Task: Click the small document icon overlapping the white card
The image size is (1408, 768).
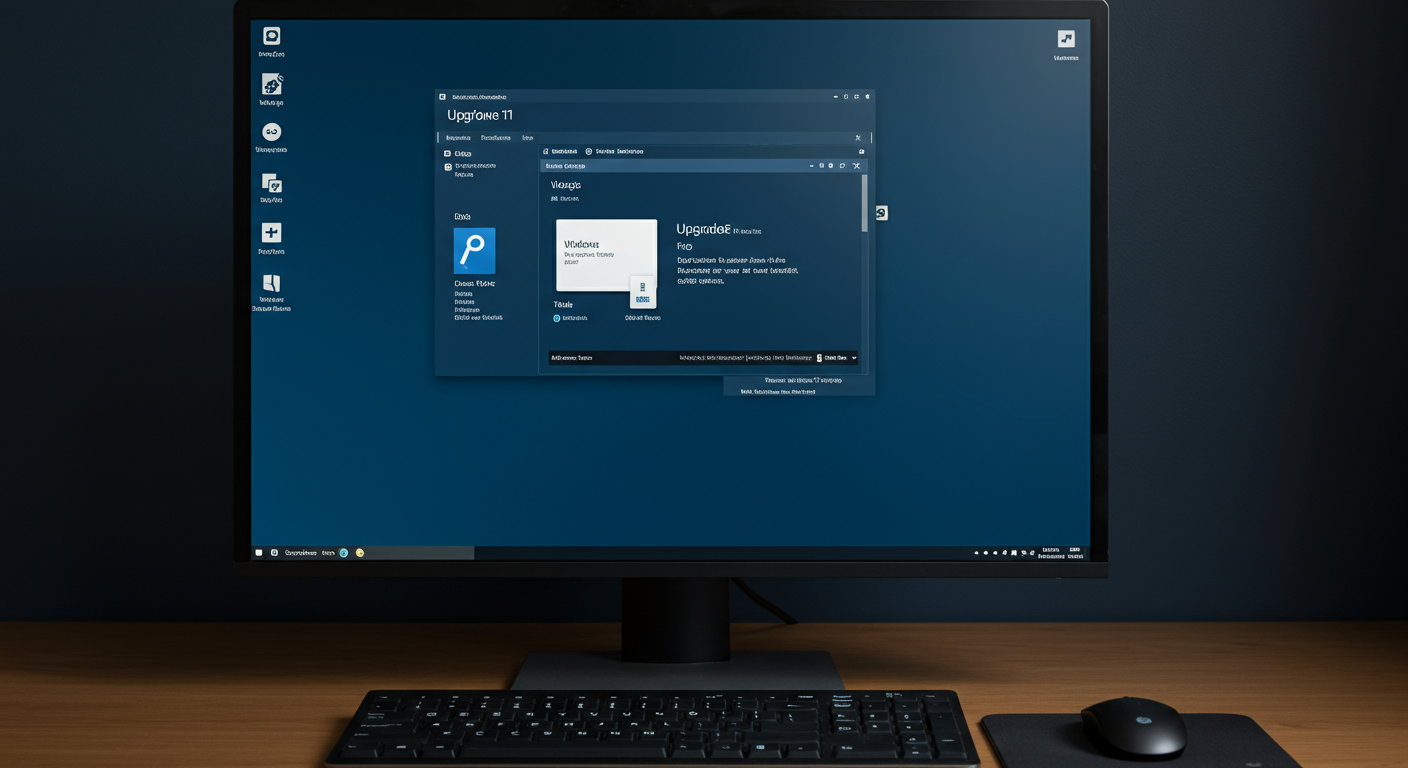Action: click(x=643, y=292)
